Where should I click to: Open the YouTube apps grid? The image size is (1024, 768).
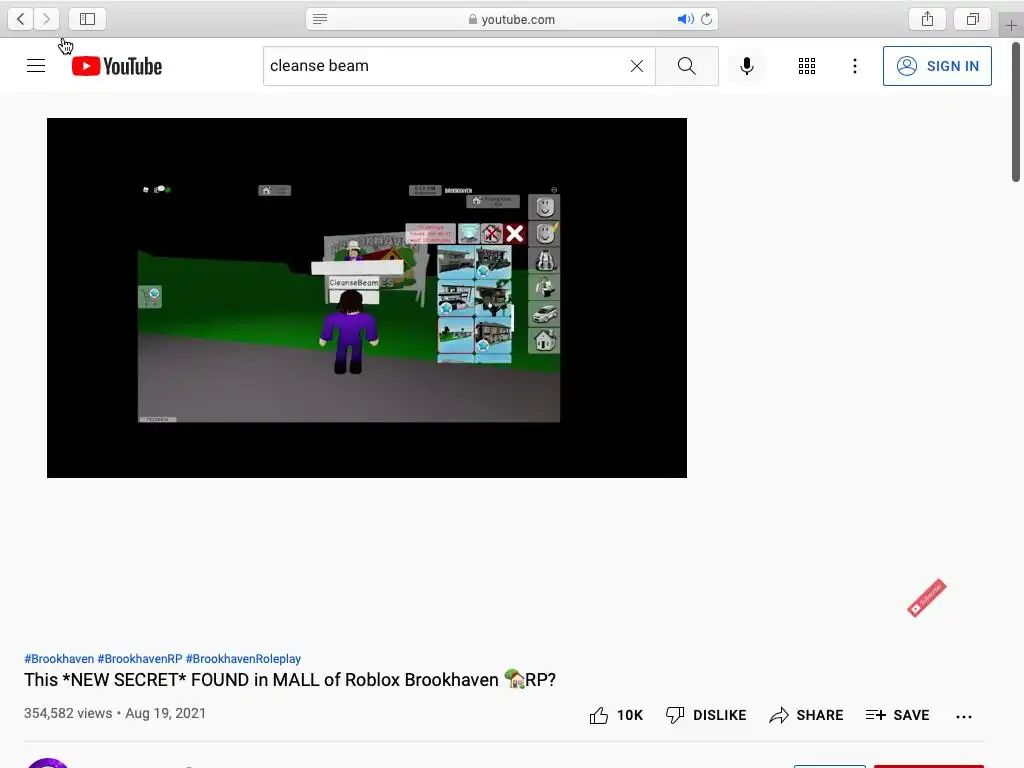[807, 66]
